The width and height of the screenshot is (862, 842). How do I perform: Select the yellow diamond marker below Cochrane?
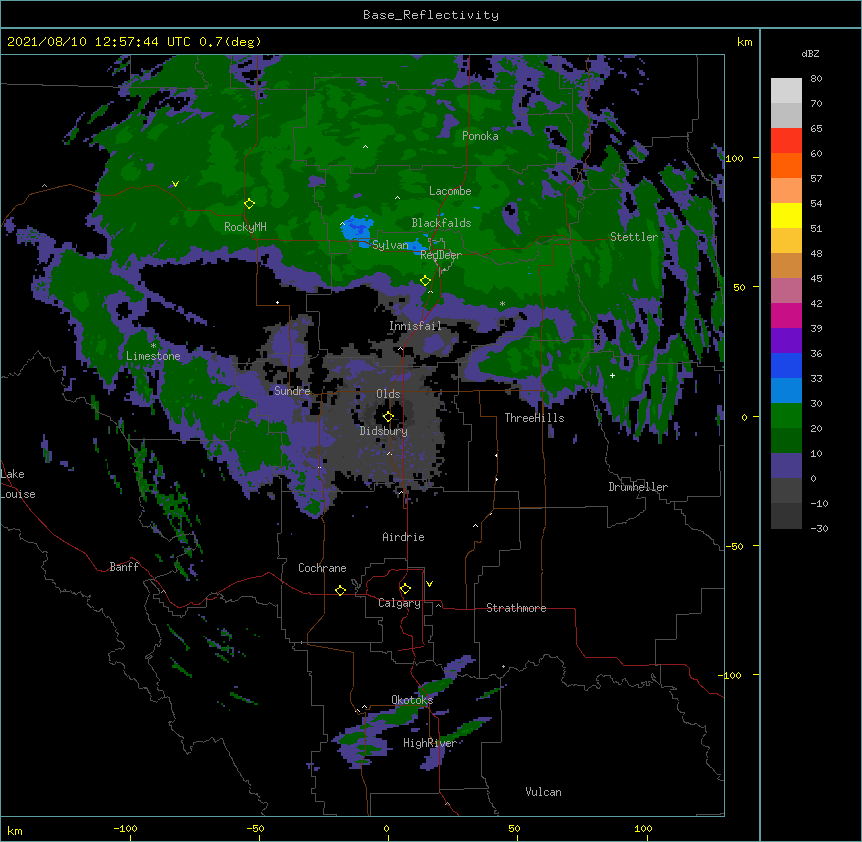340,590
